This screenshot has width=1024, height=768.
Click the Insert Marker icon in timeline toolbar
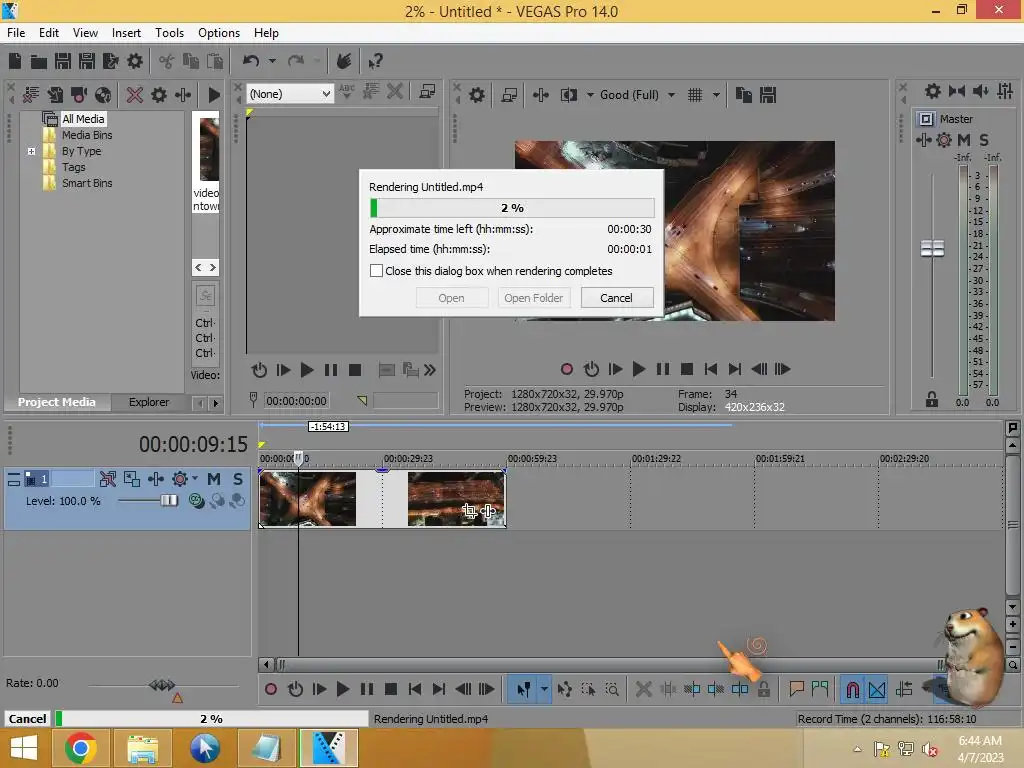click(797, 688)
